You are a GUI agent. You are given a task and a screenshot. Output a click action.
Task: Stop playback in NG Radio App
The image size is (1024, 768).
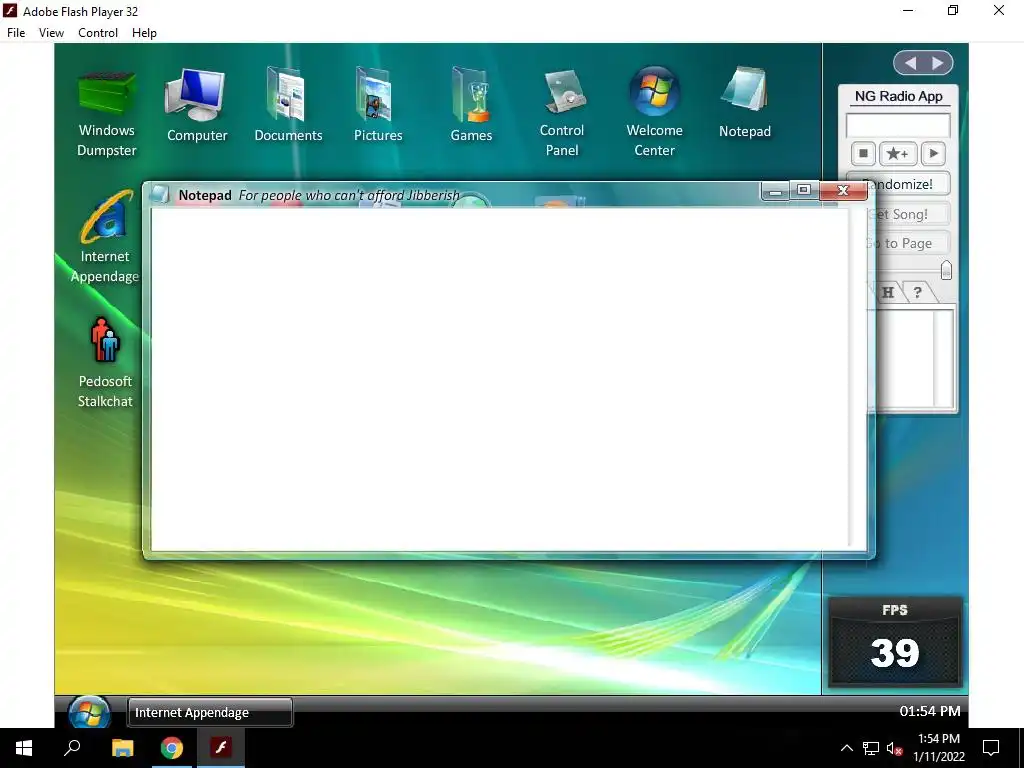point(863,153)
